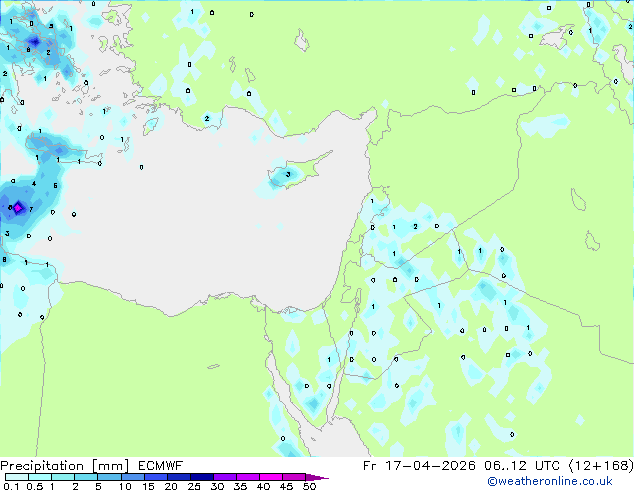Image resolution: width=634 pixels, height=490 pixels.
Task: Click the magenta precipitation maximum cell on map
Action: [18, 208]
